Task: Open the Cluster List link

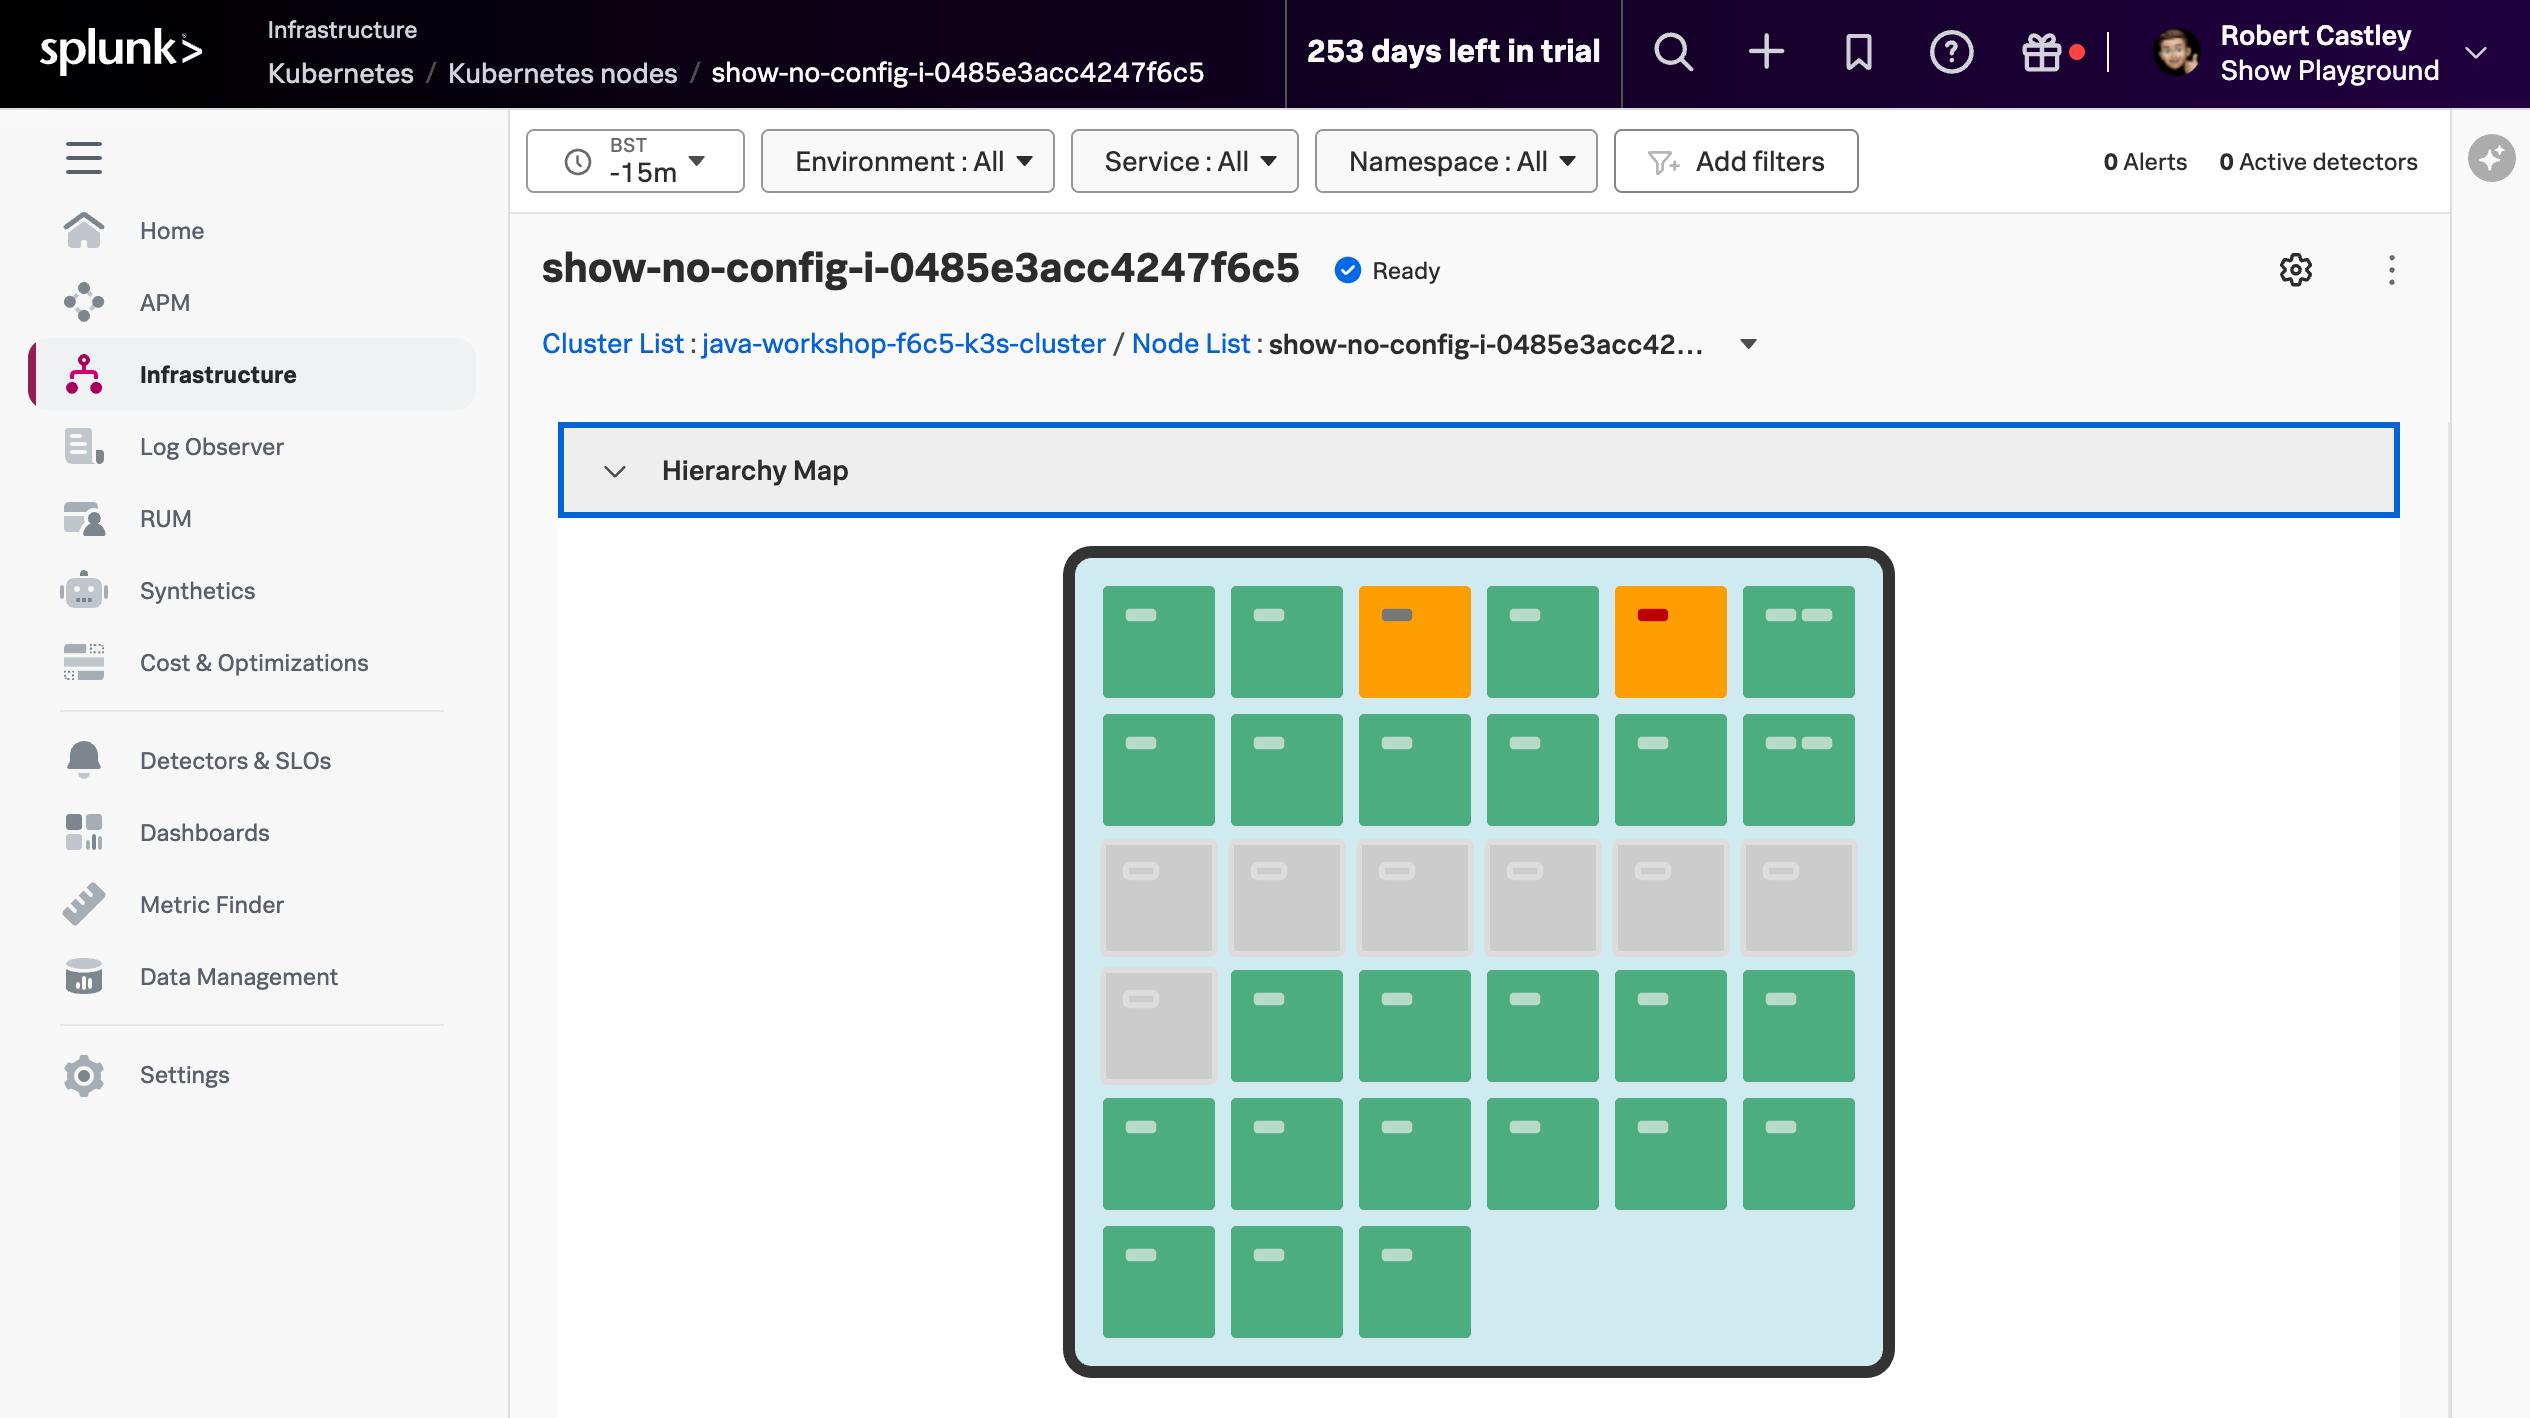Action: [x=613, y=344]
